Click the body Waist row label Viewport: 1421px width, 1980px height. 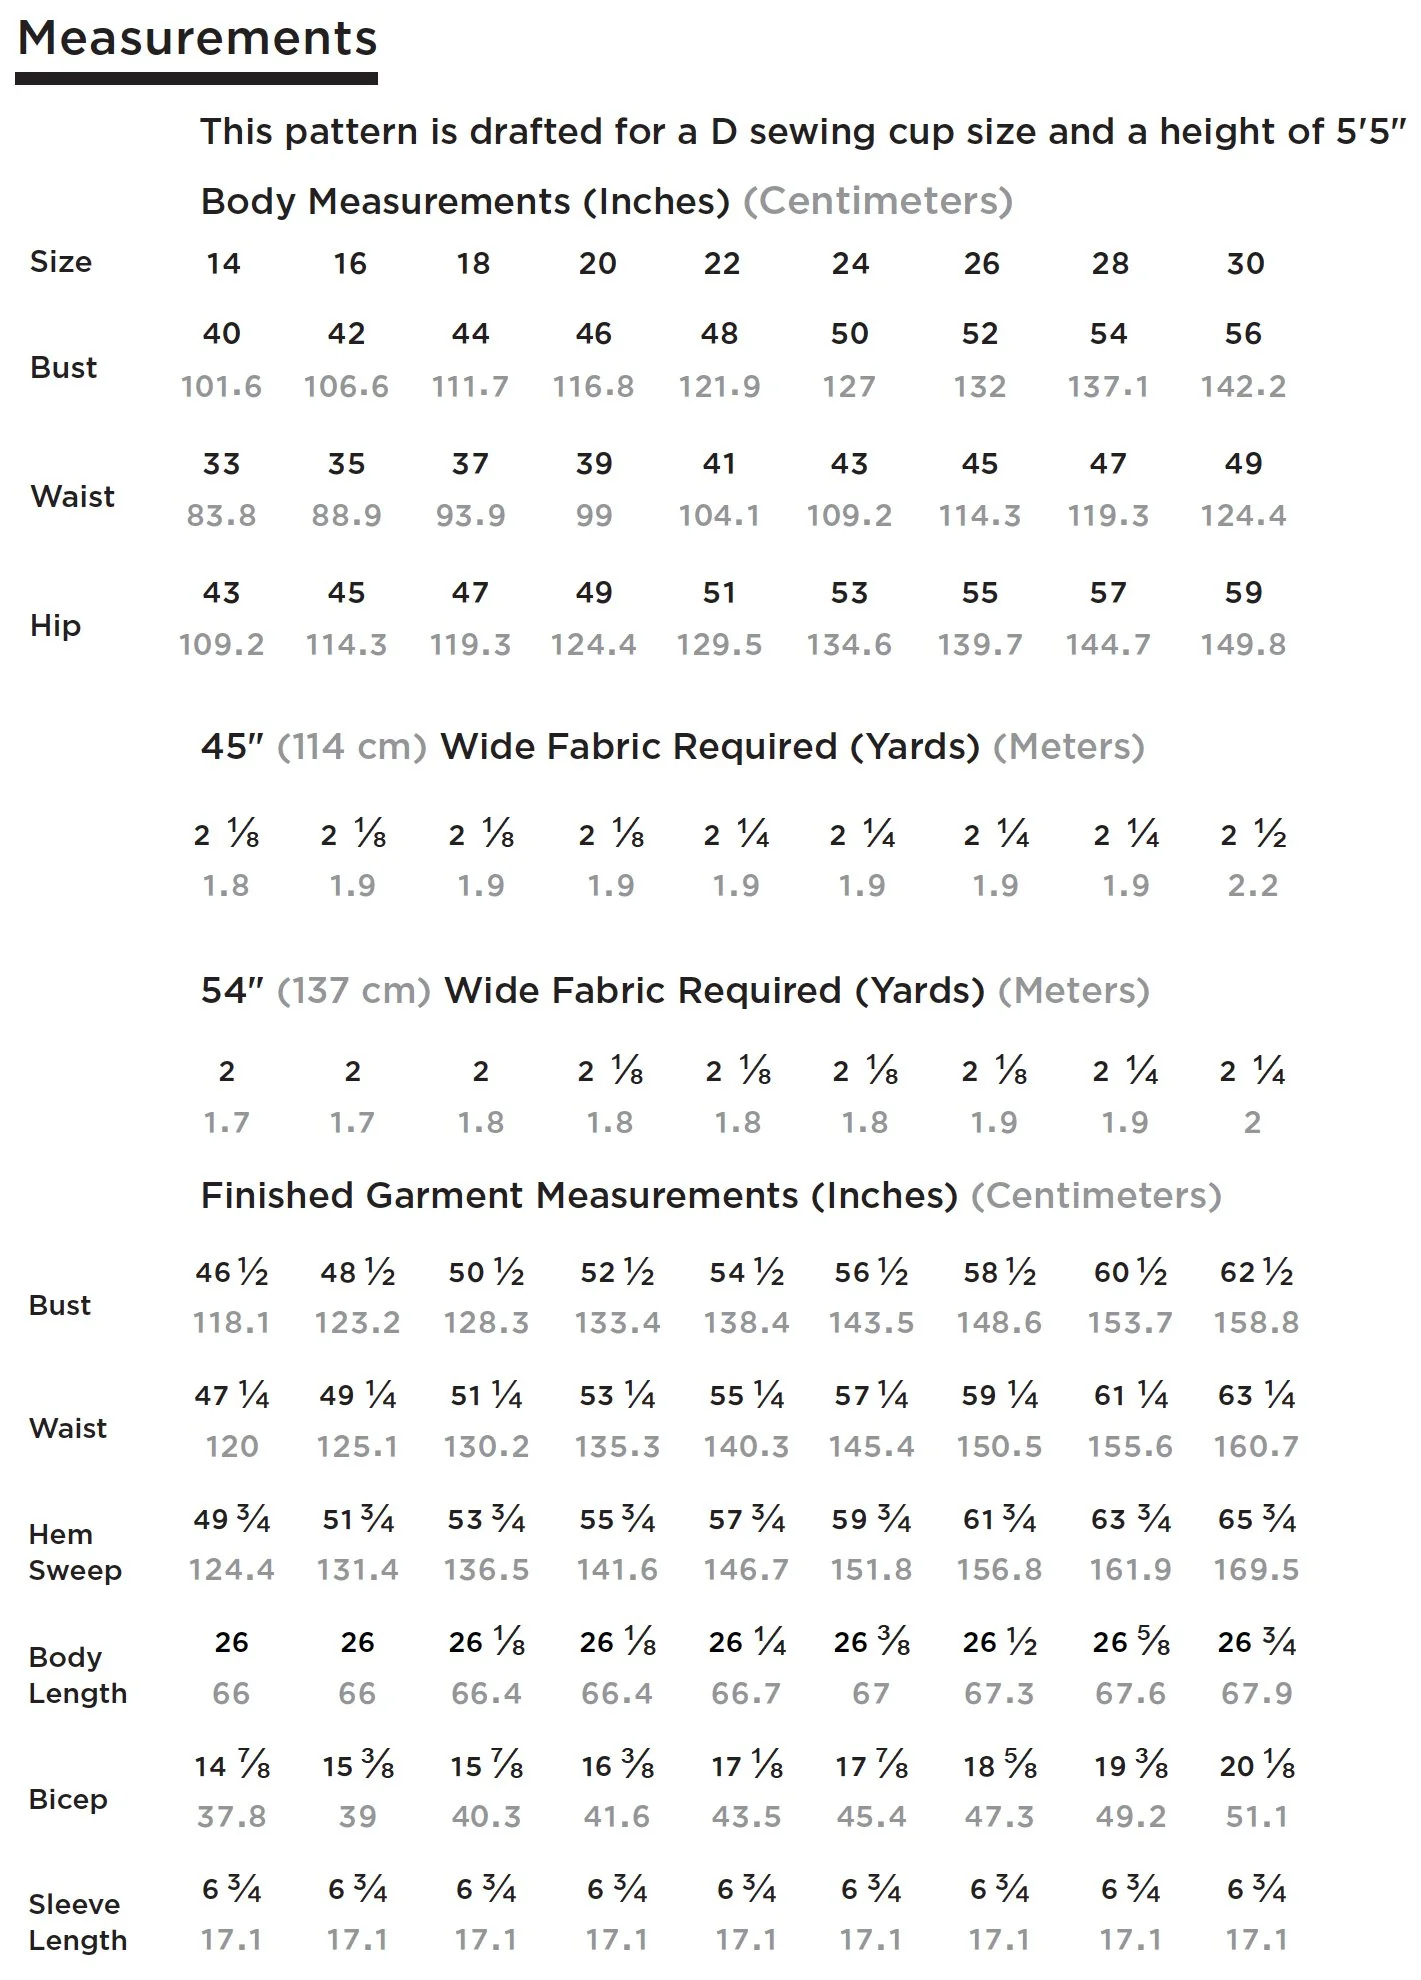click(72, 496)
